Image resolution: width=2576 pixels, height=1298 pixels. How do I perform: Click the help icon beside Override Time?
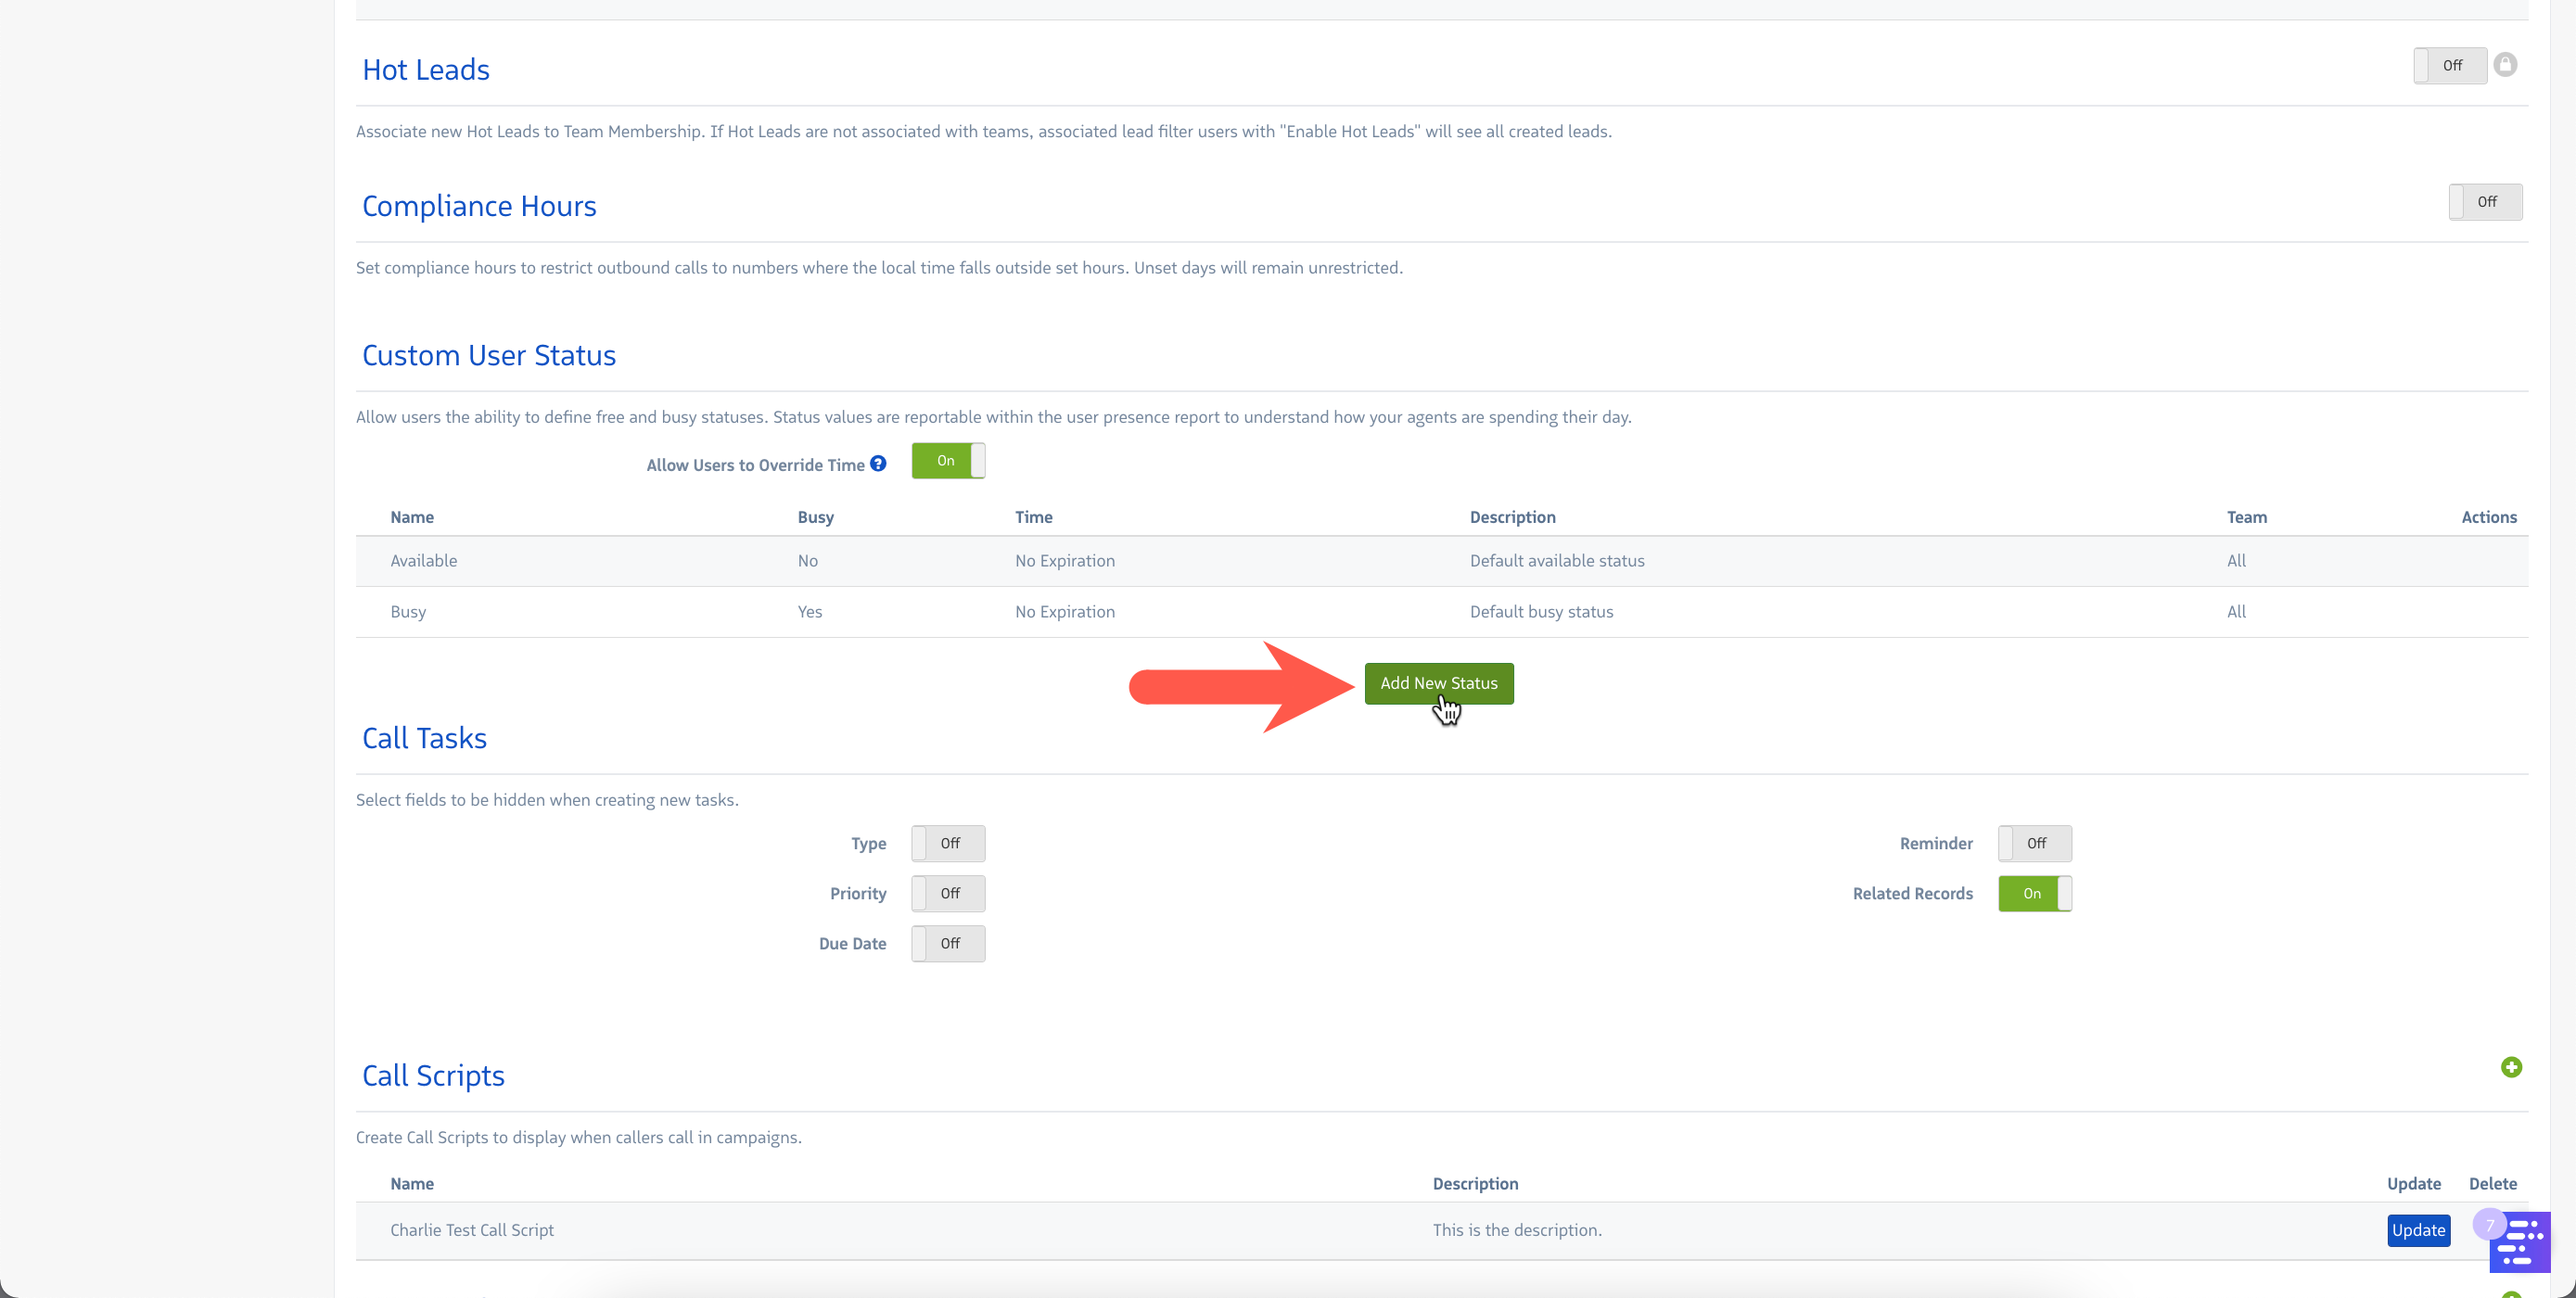pyautogui.click(x=878, y=464)
